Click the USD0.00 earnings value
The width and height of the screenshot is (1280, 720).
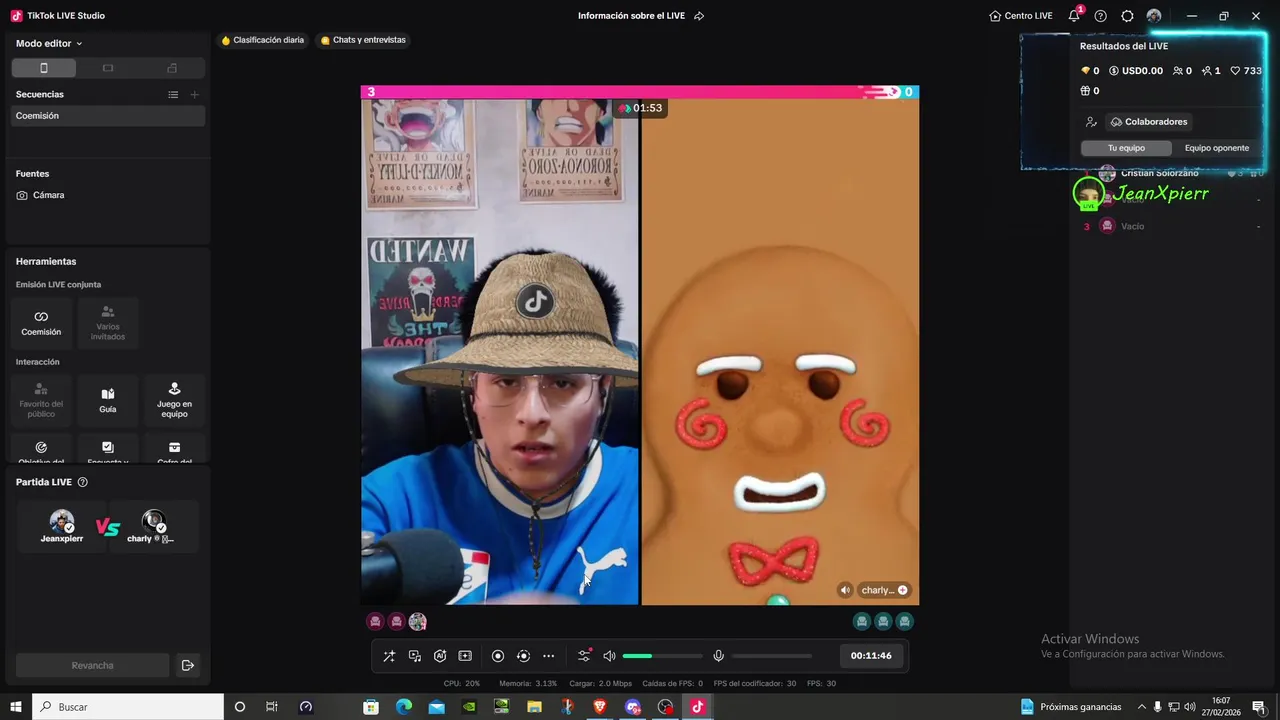coord(1136,71)
